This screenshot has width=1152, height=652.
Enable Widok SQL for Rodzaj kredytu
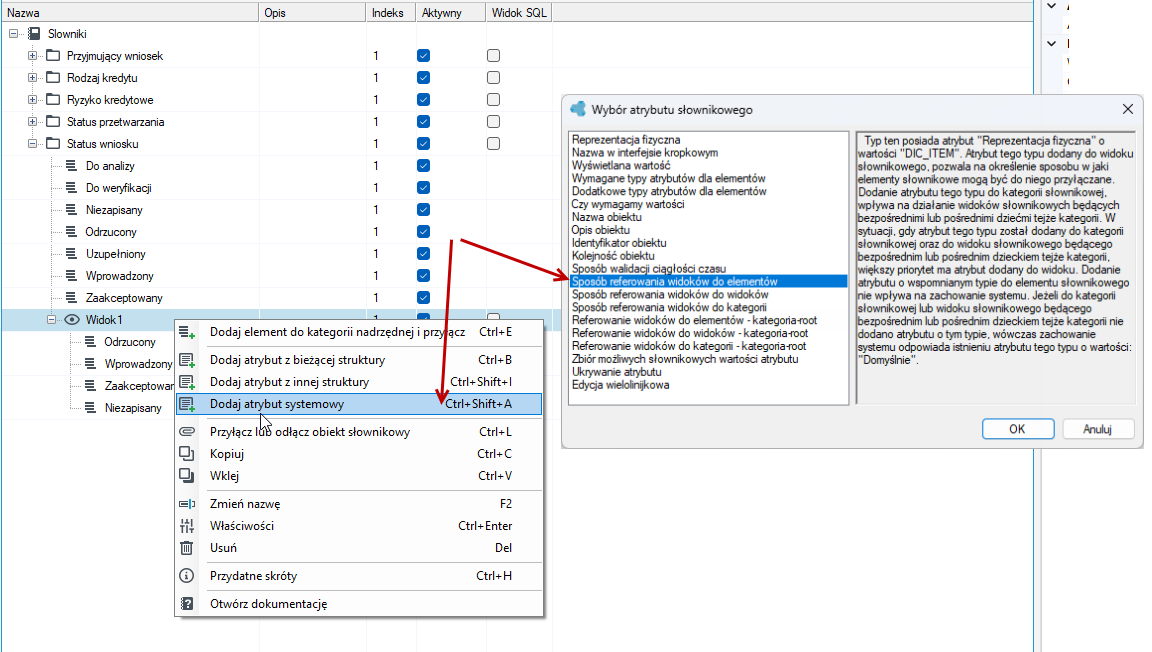494,78
